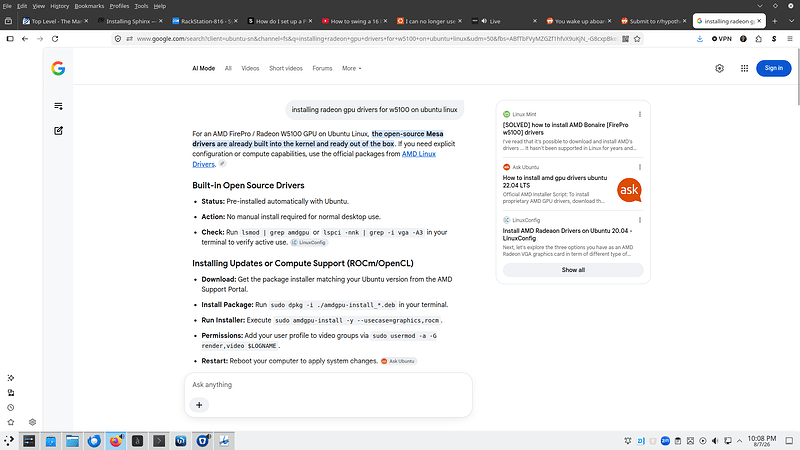
Task: Open a new browser tab
Action: click(x=774, y=21)
